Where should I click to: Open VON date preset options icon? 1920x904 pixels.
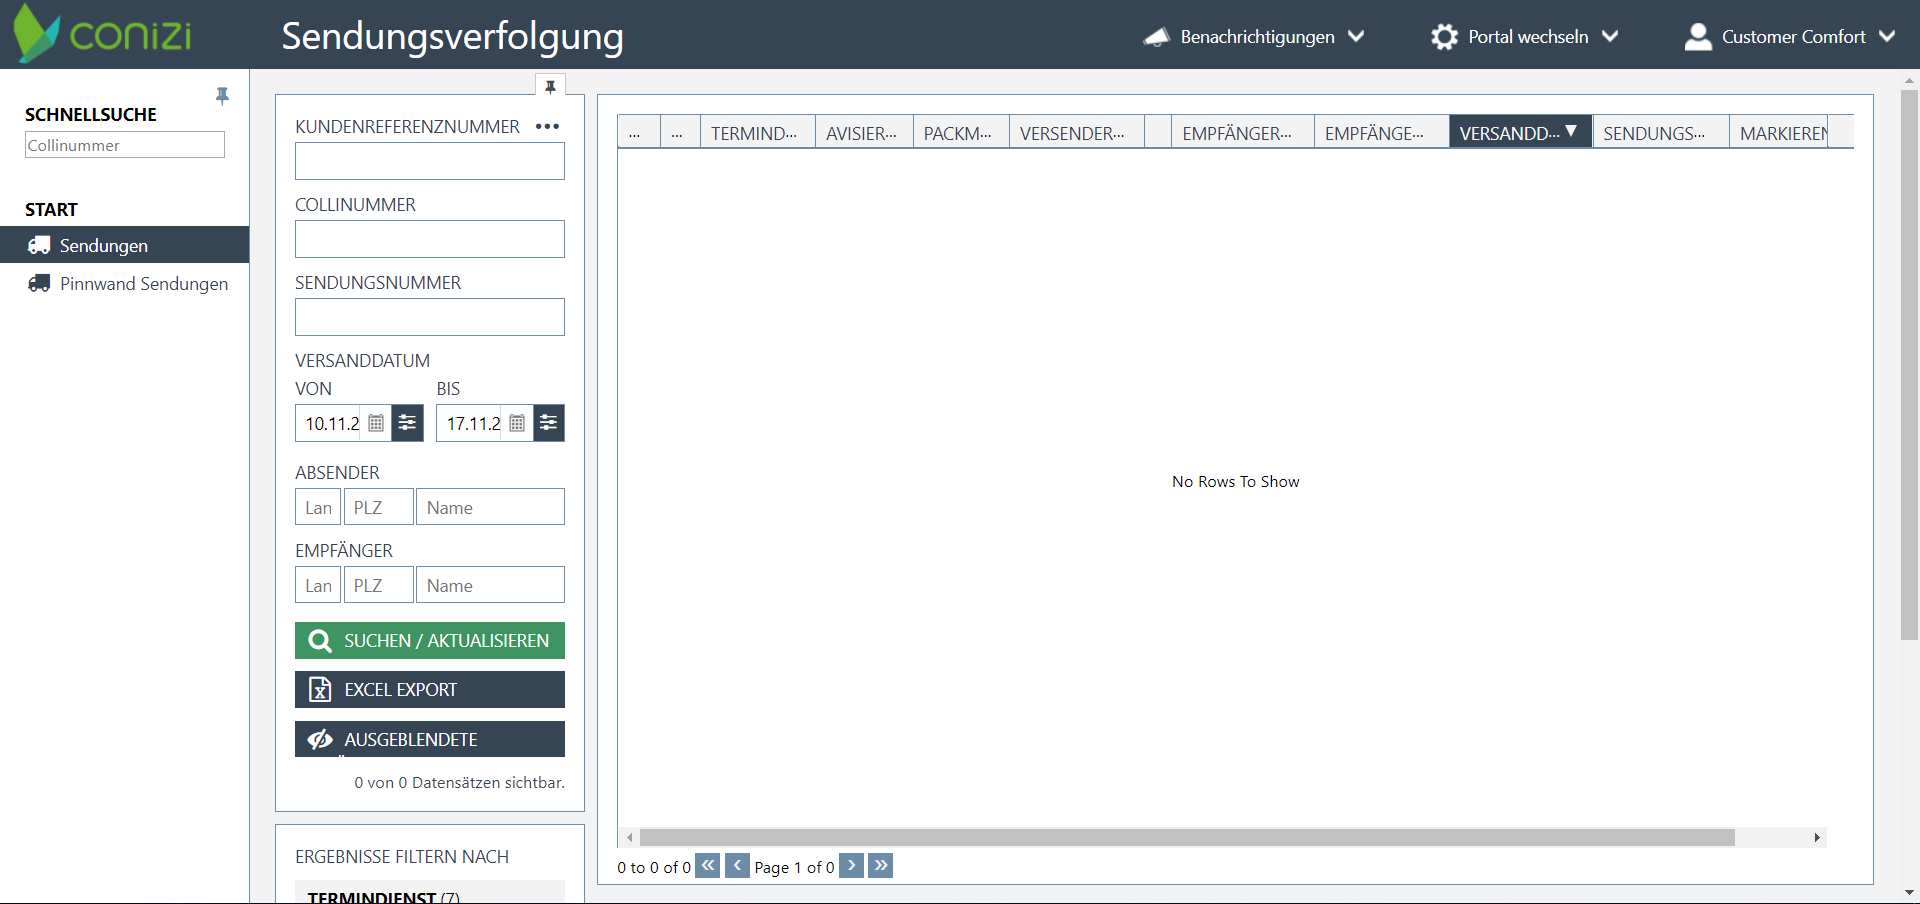tap(407, 423)
